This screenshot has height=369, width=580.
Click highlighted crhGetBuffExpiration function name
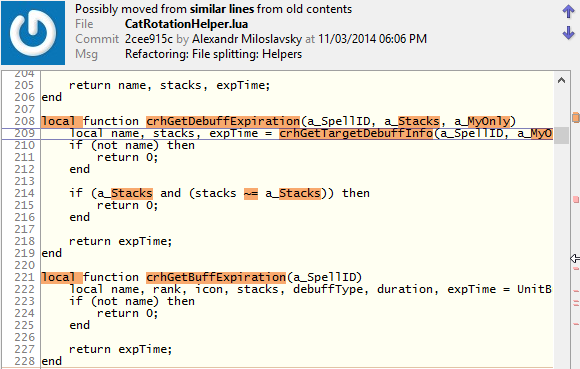click(216, 277)
